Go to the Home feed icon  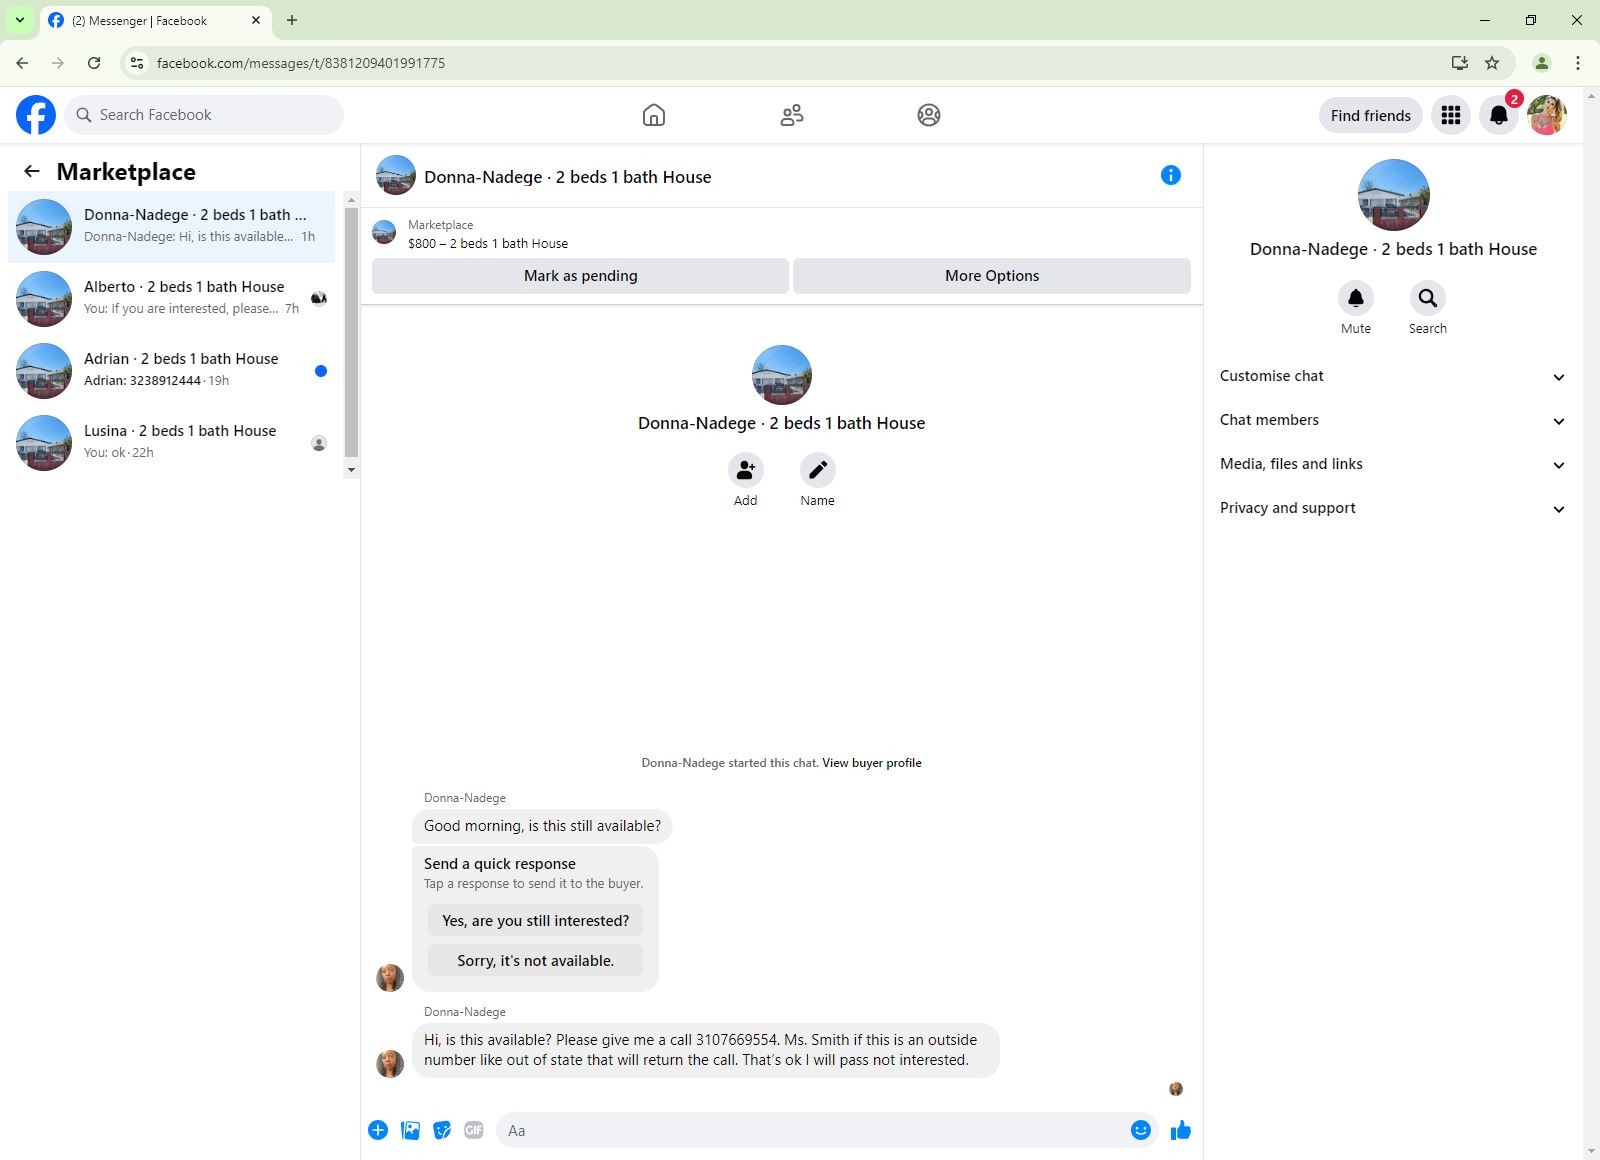654,115
